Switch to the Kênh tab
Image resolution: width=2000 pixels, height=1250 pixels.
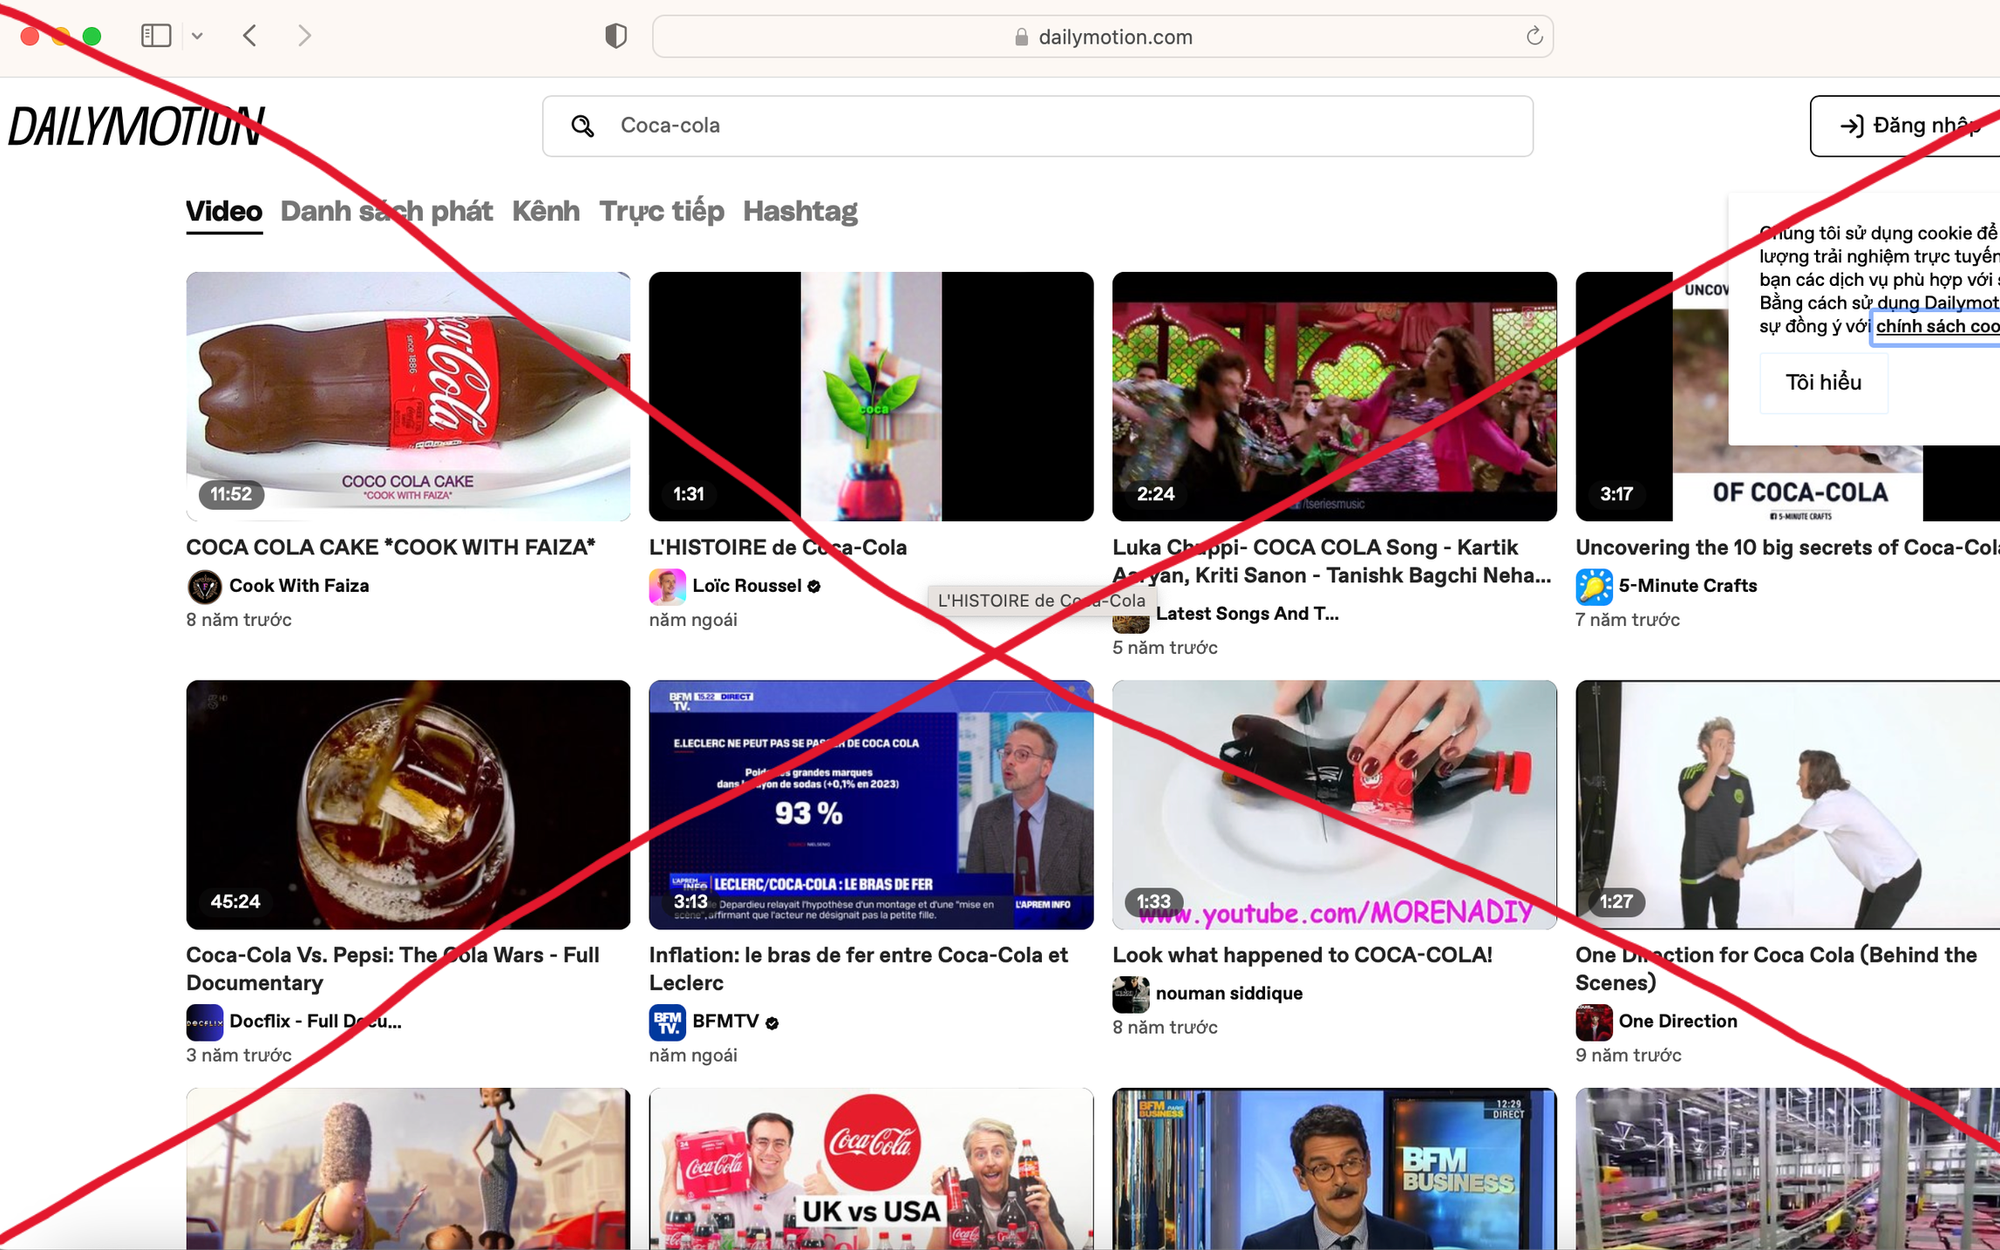click(546, 212)
